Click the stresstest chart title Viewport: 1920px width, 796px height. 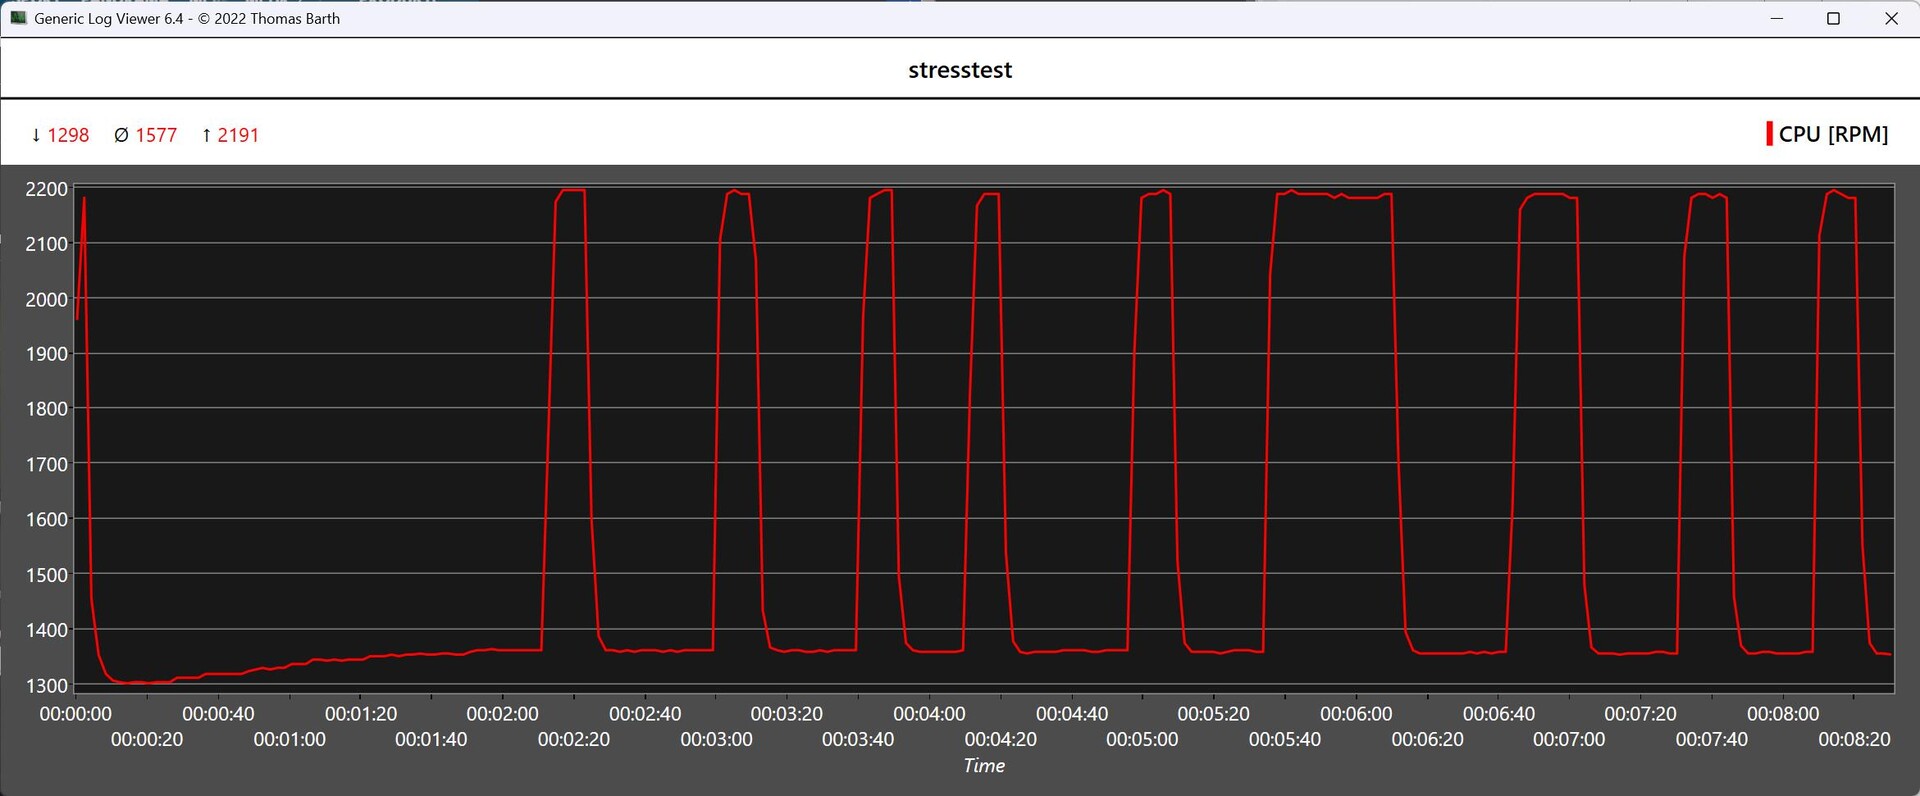click(x=959, y=70)
